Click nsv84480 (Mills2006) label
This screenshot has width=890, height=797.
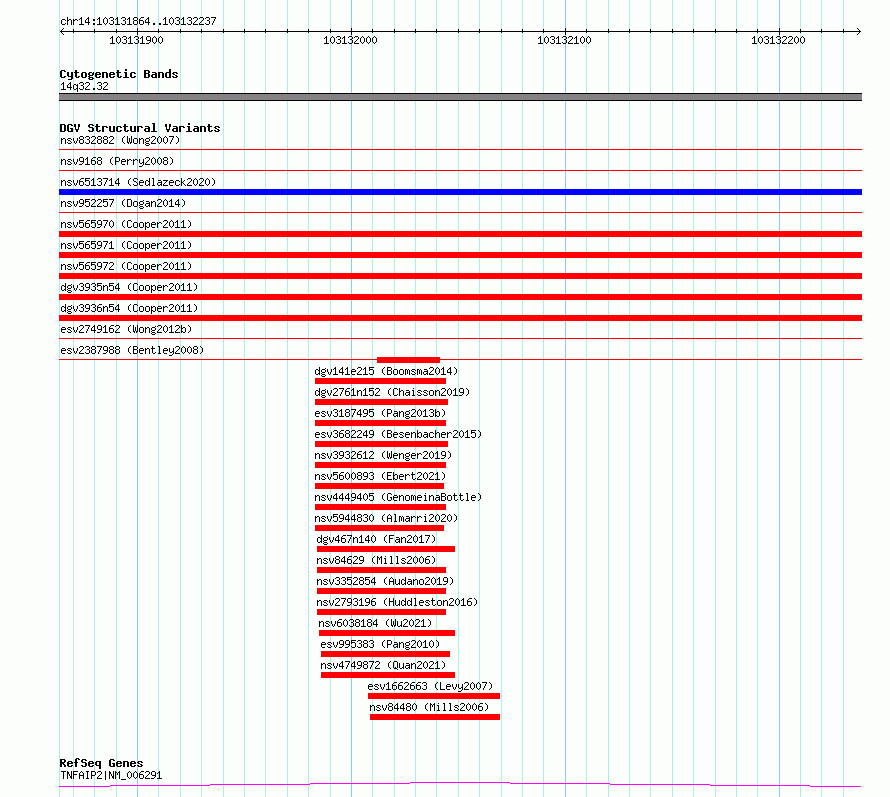429,707
